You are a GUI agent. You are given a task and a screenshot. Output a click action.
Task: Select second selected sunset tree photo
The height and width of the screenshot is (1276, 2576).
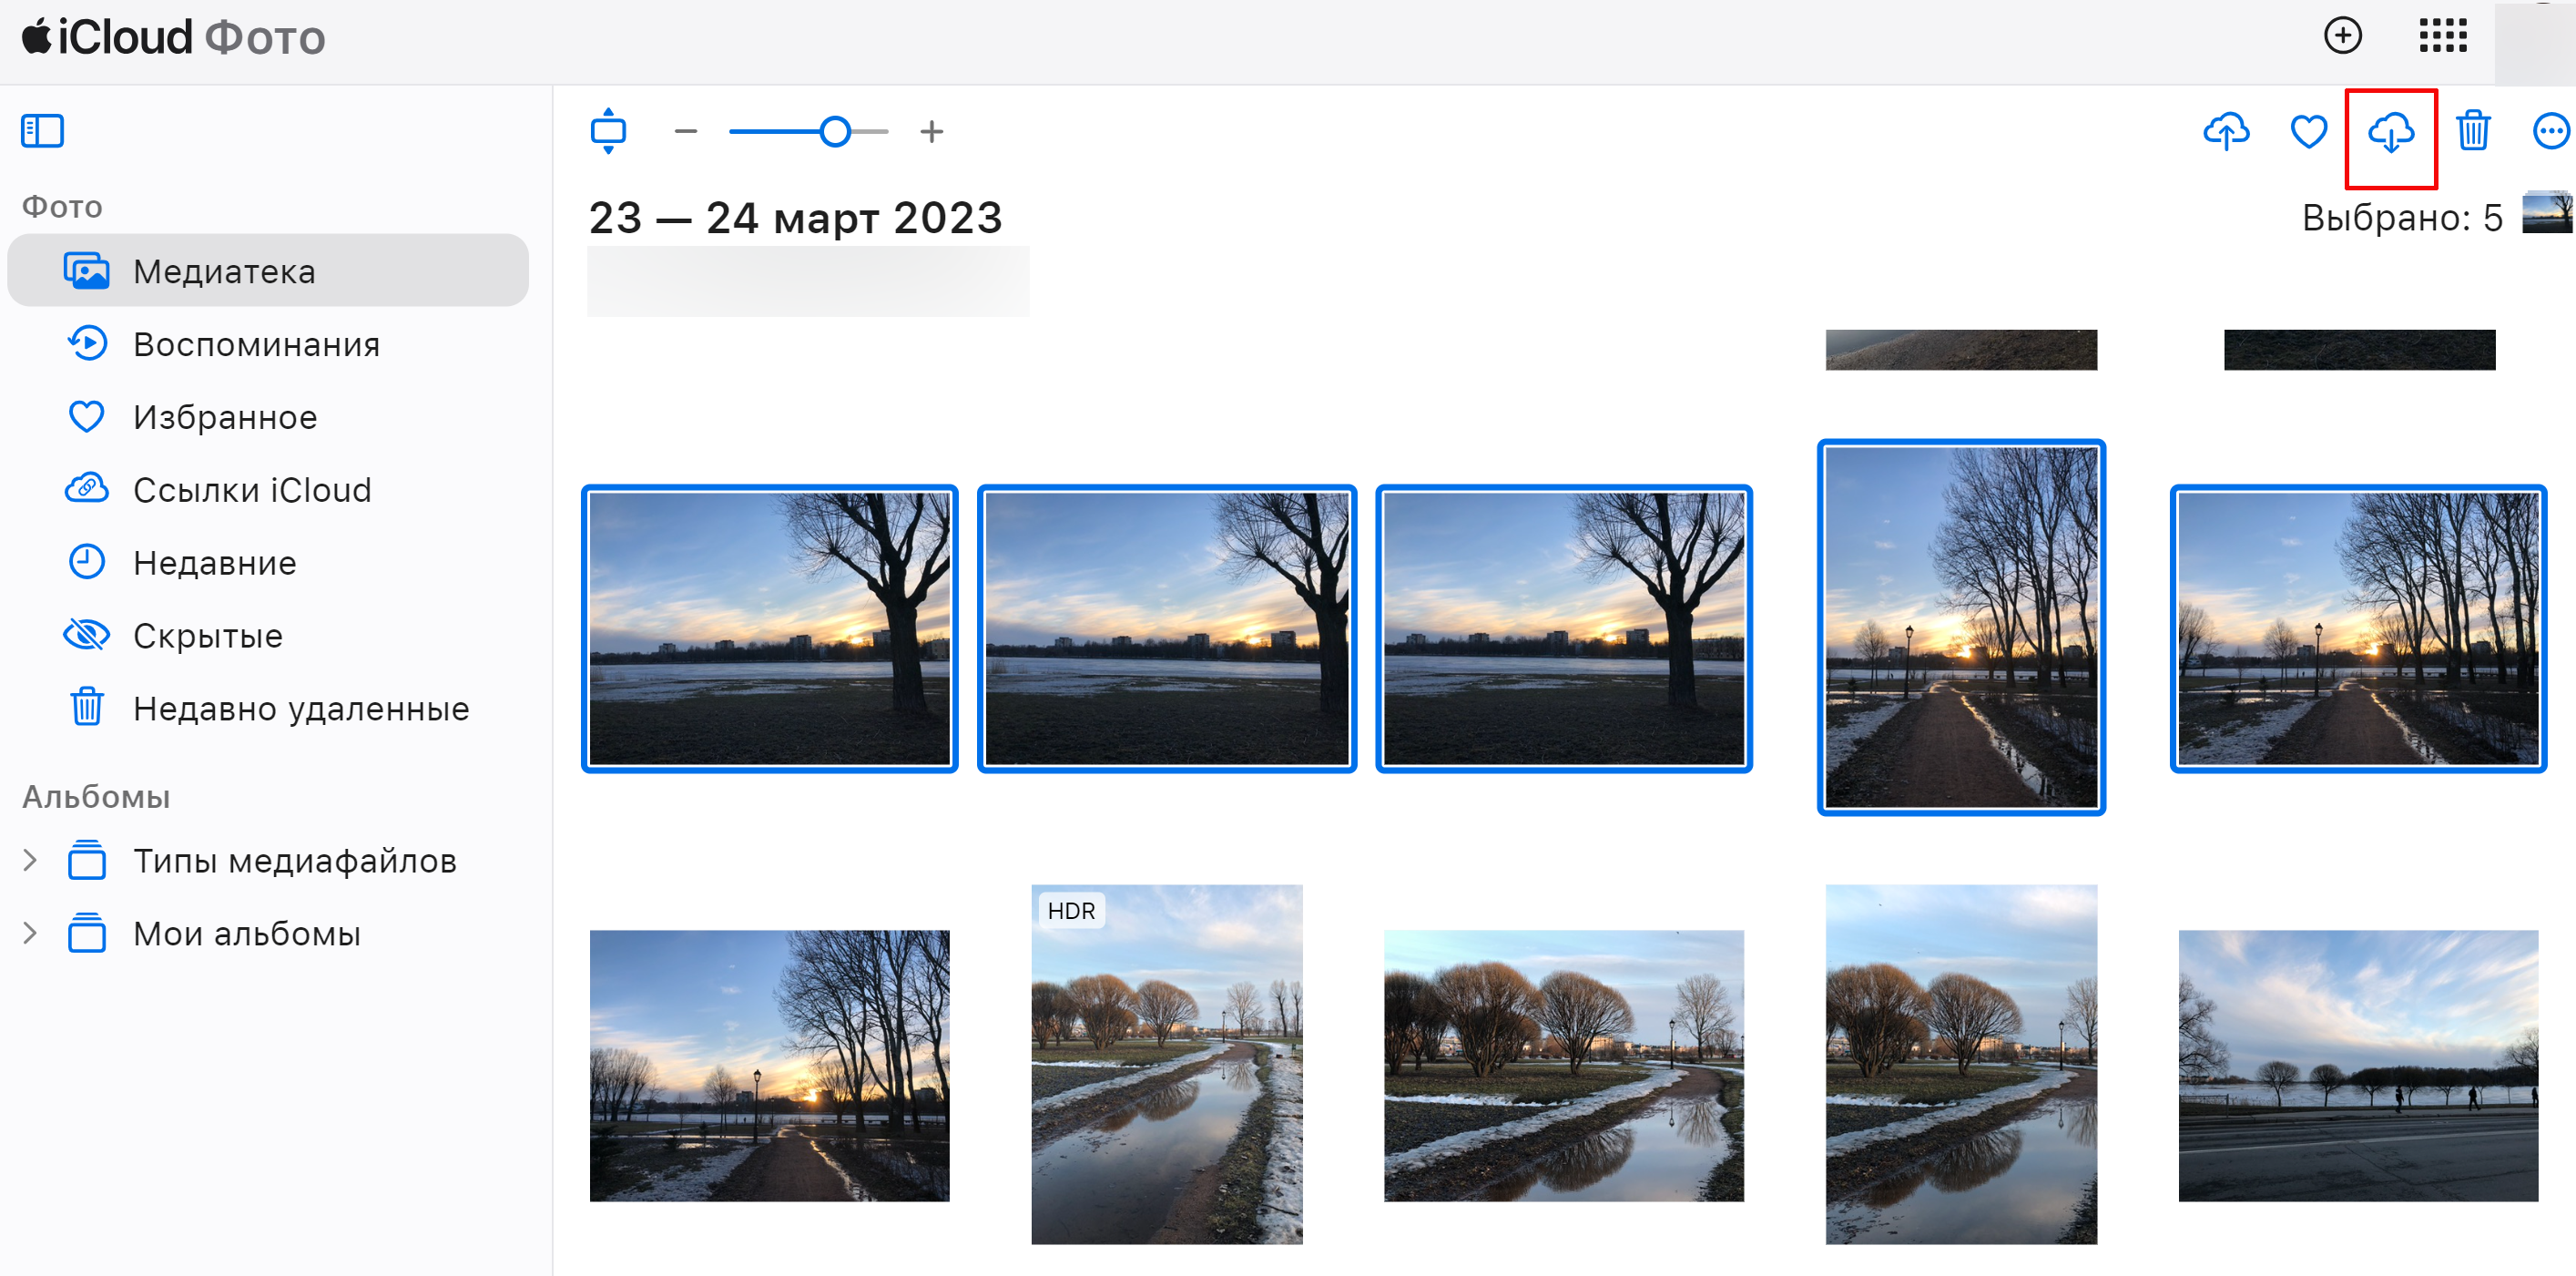tap(1167, 629)
